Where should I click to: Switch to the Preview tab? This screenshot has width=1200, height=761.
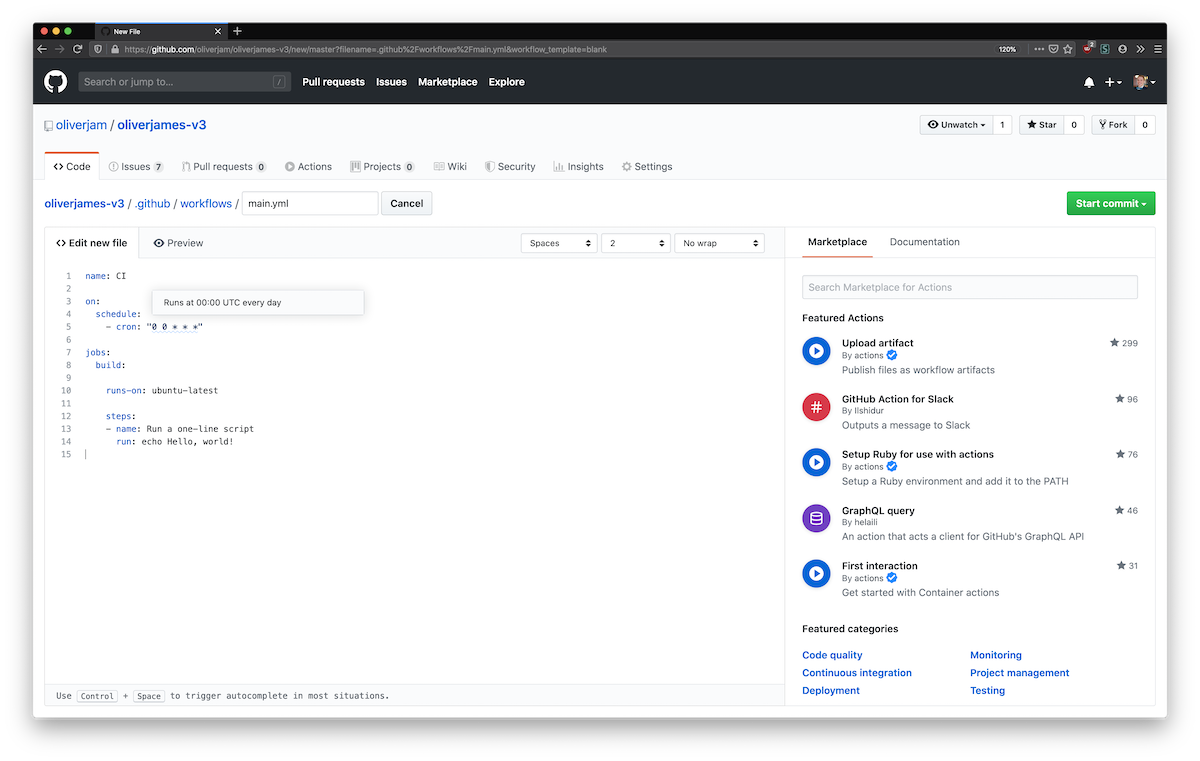tap(178, 243)
